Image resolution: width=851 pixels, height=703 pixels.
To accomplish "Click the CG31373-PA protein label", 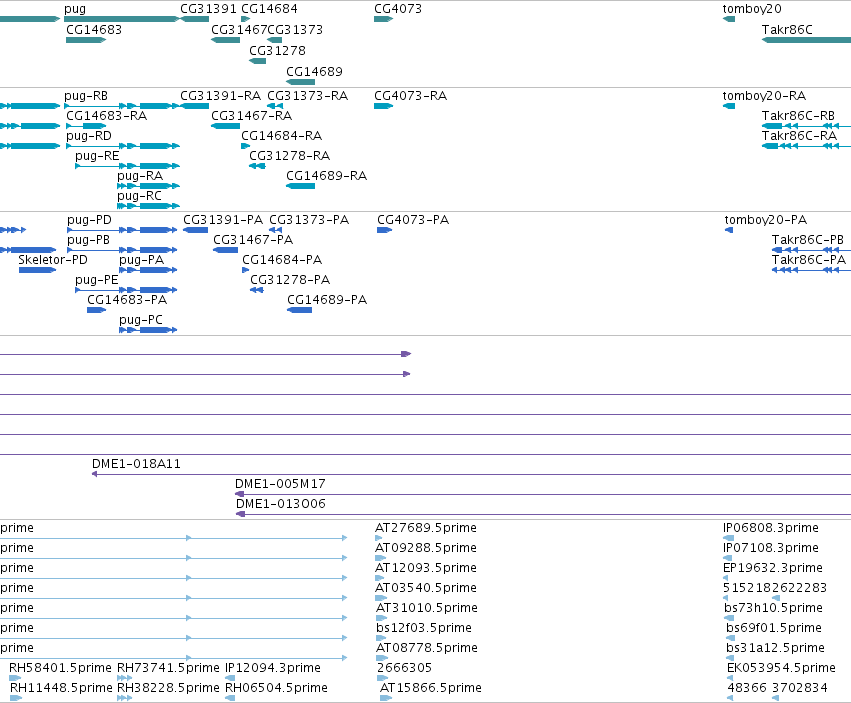I will point(309,220).
